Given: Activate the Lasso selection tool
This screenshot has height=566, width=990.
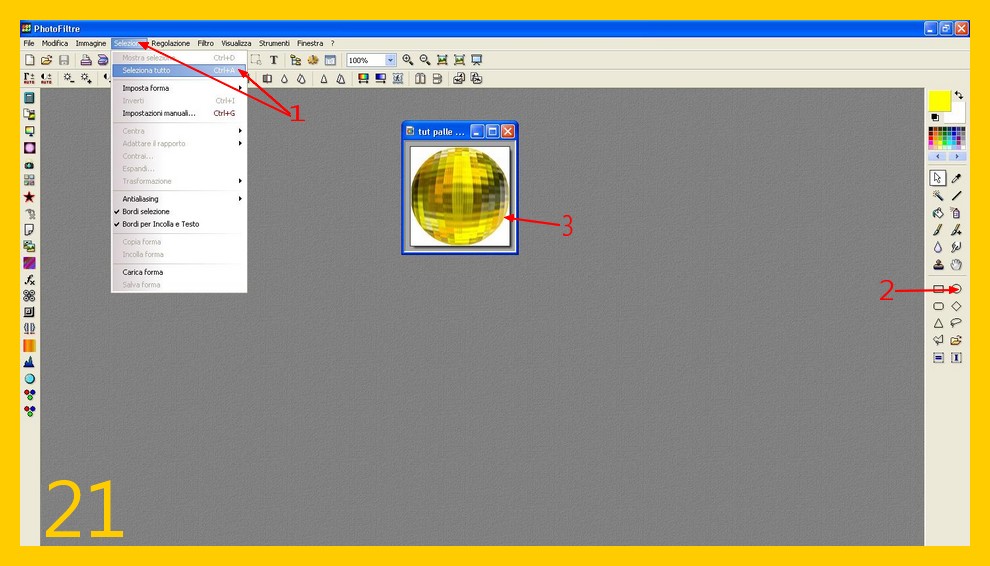Looking at the screenshot, I should pos(956,323).
